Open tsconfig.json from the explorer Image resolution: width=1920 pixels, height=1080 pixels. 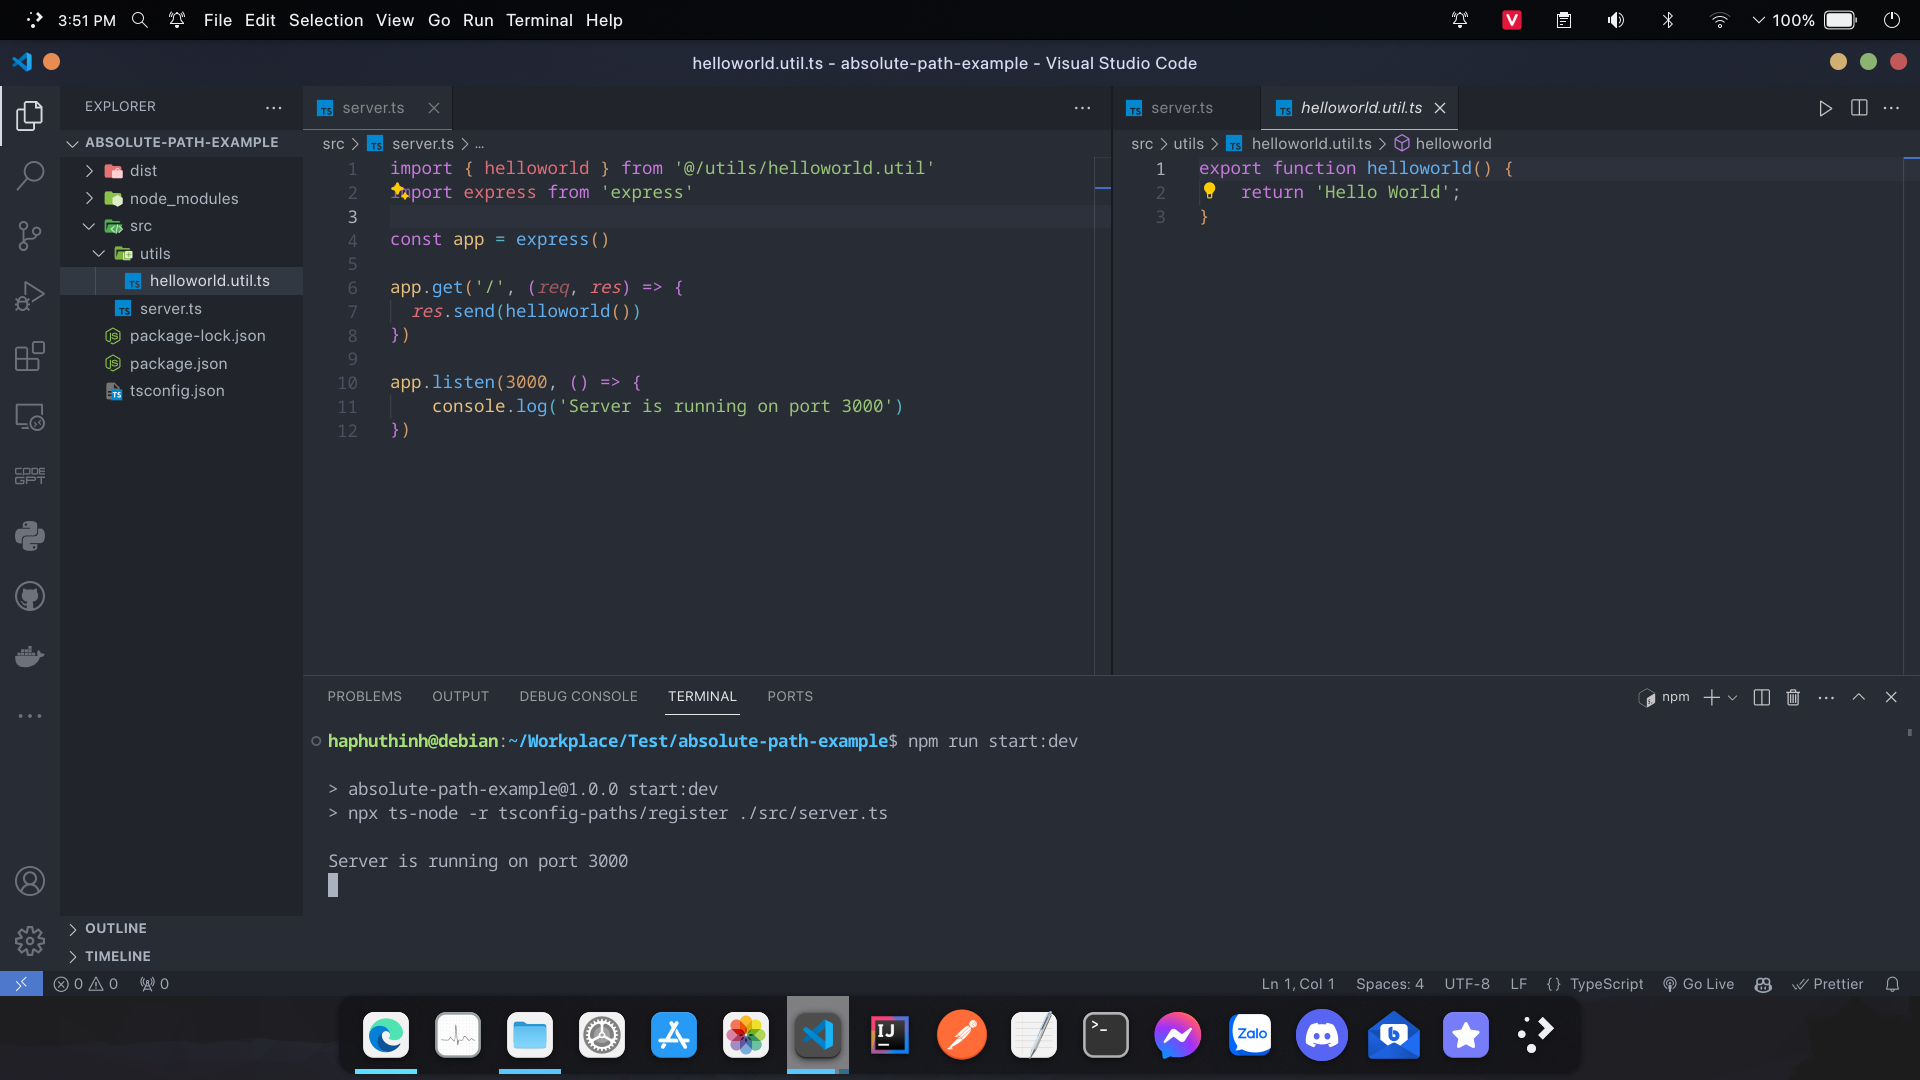[x=176, y=391]
